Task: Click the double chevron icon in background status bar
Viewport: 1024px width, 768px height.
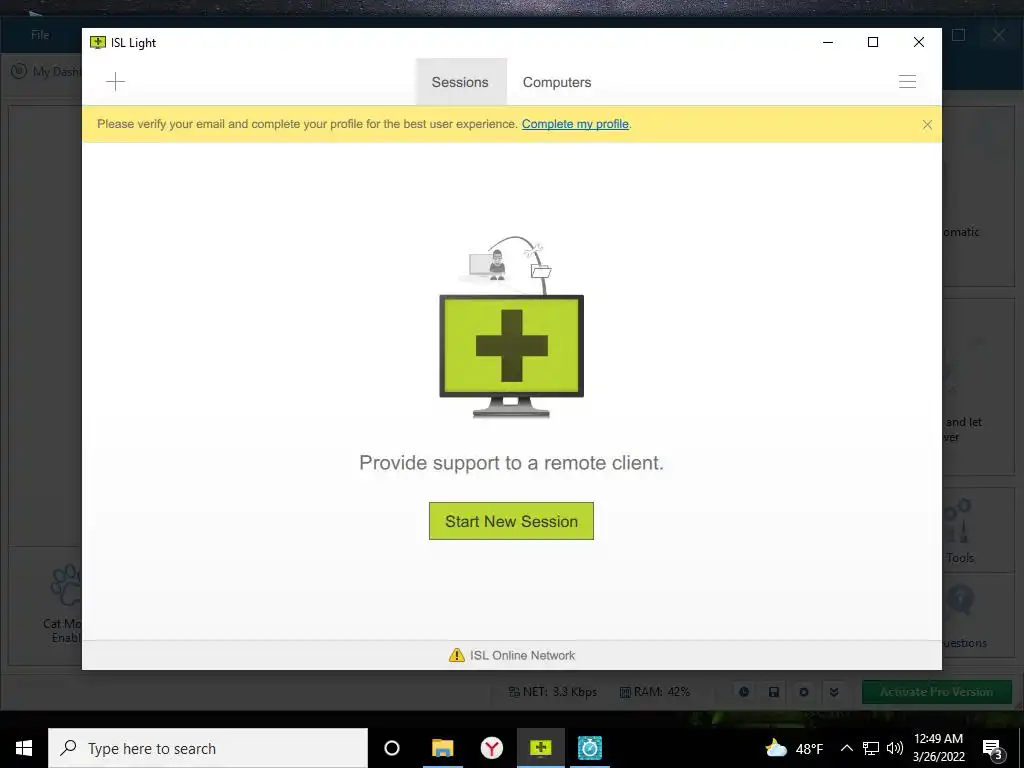Action: click(x=834, y=692)
